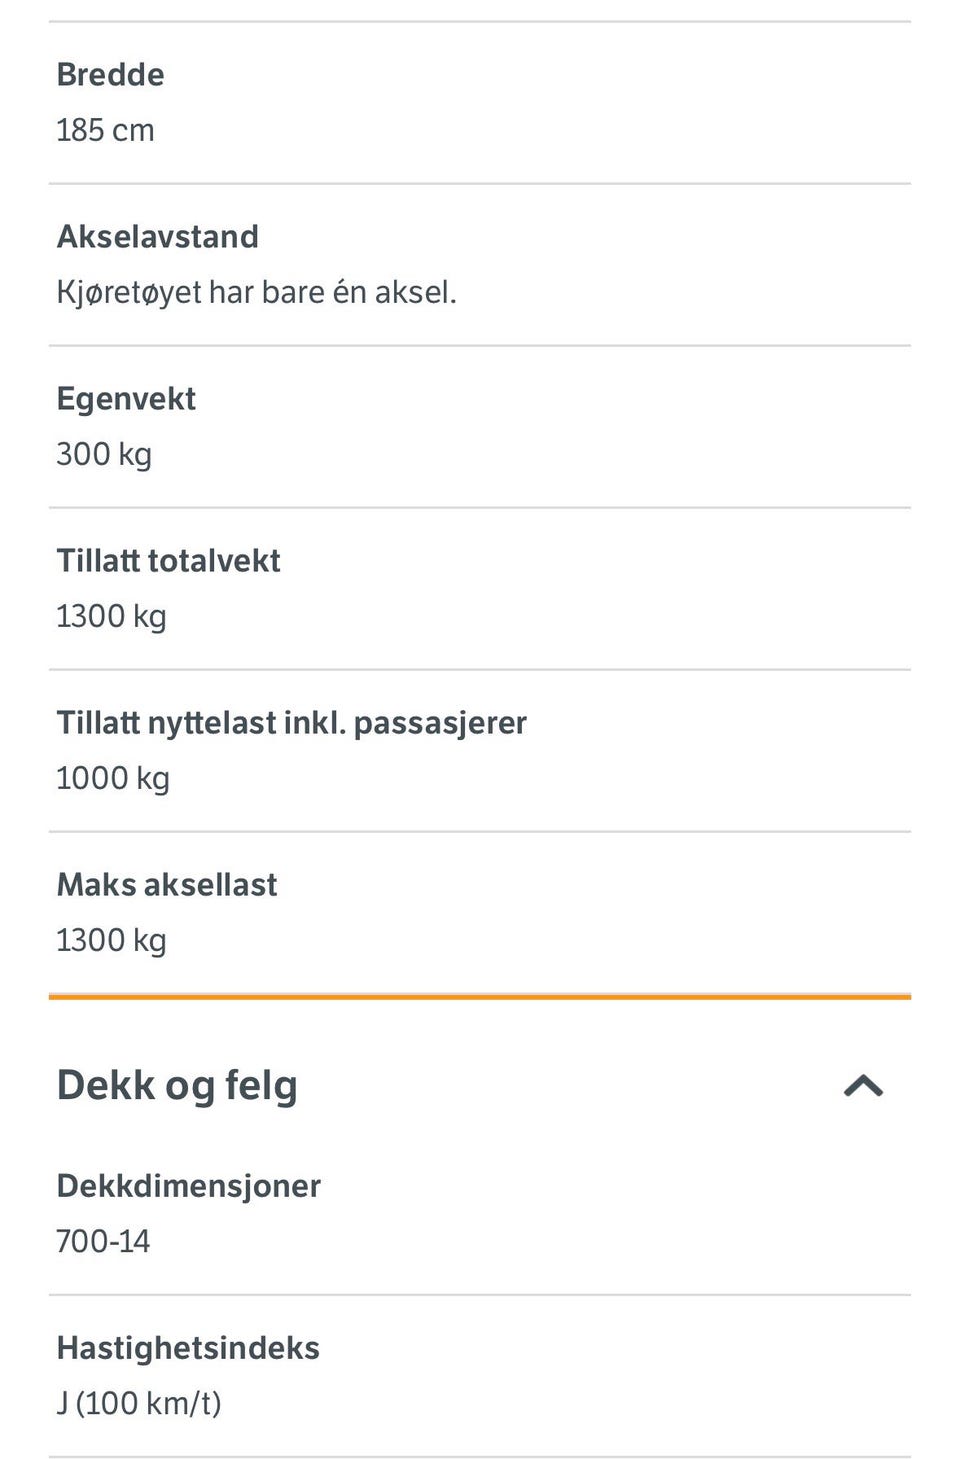Collapse the Dekk og felg section chevron
960x1459 pixels.
point(864,1086)
